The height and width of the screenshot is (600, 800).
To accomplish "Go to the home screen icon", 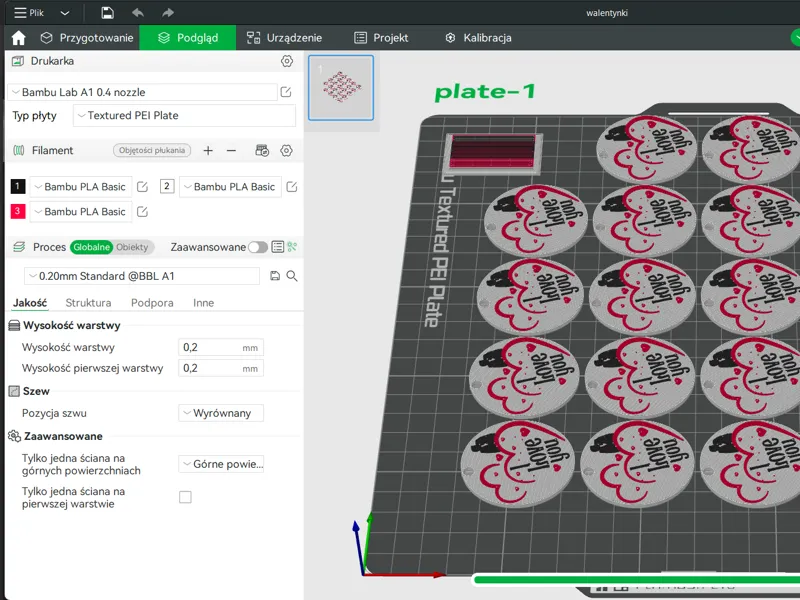I will point(18,38).
